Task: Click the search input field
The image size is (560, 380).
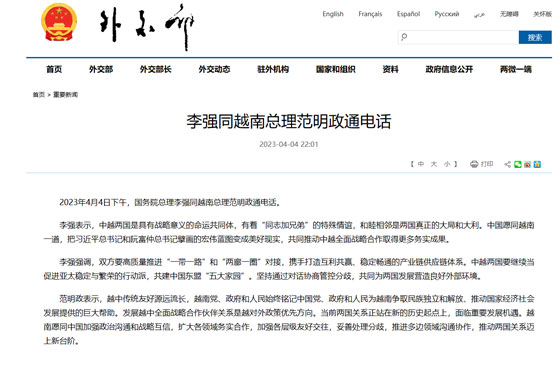Action: 459,37
